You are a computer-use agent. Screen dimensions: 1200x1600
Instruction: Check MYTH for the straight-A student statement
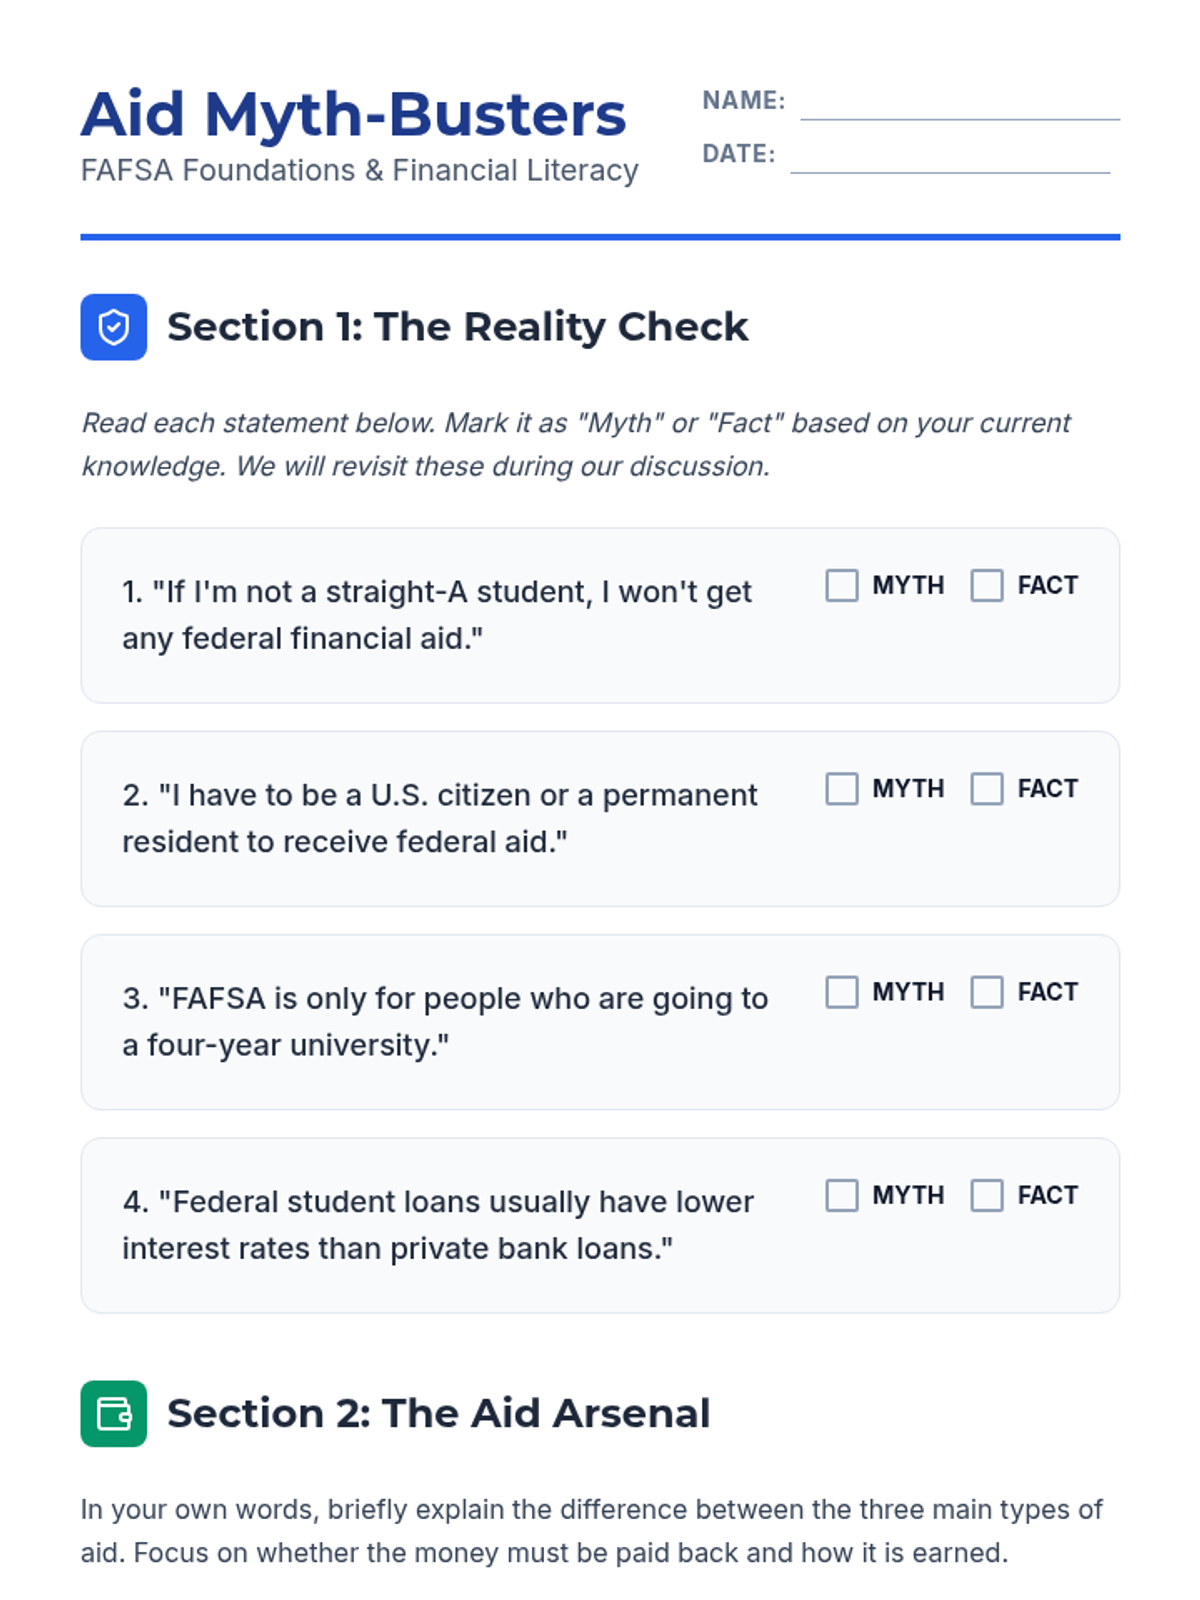point(842,585)
